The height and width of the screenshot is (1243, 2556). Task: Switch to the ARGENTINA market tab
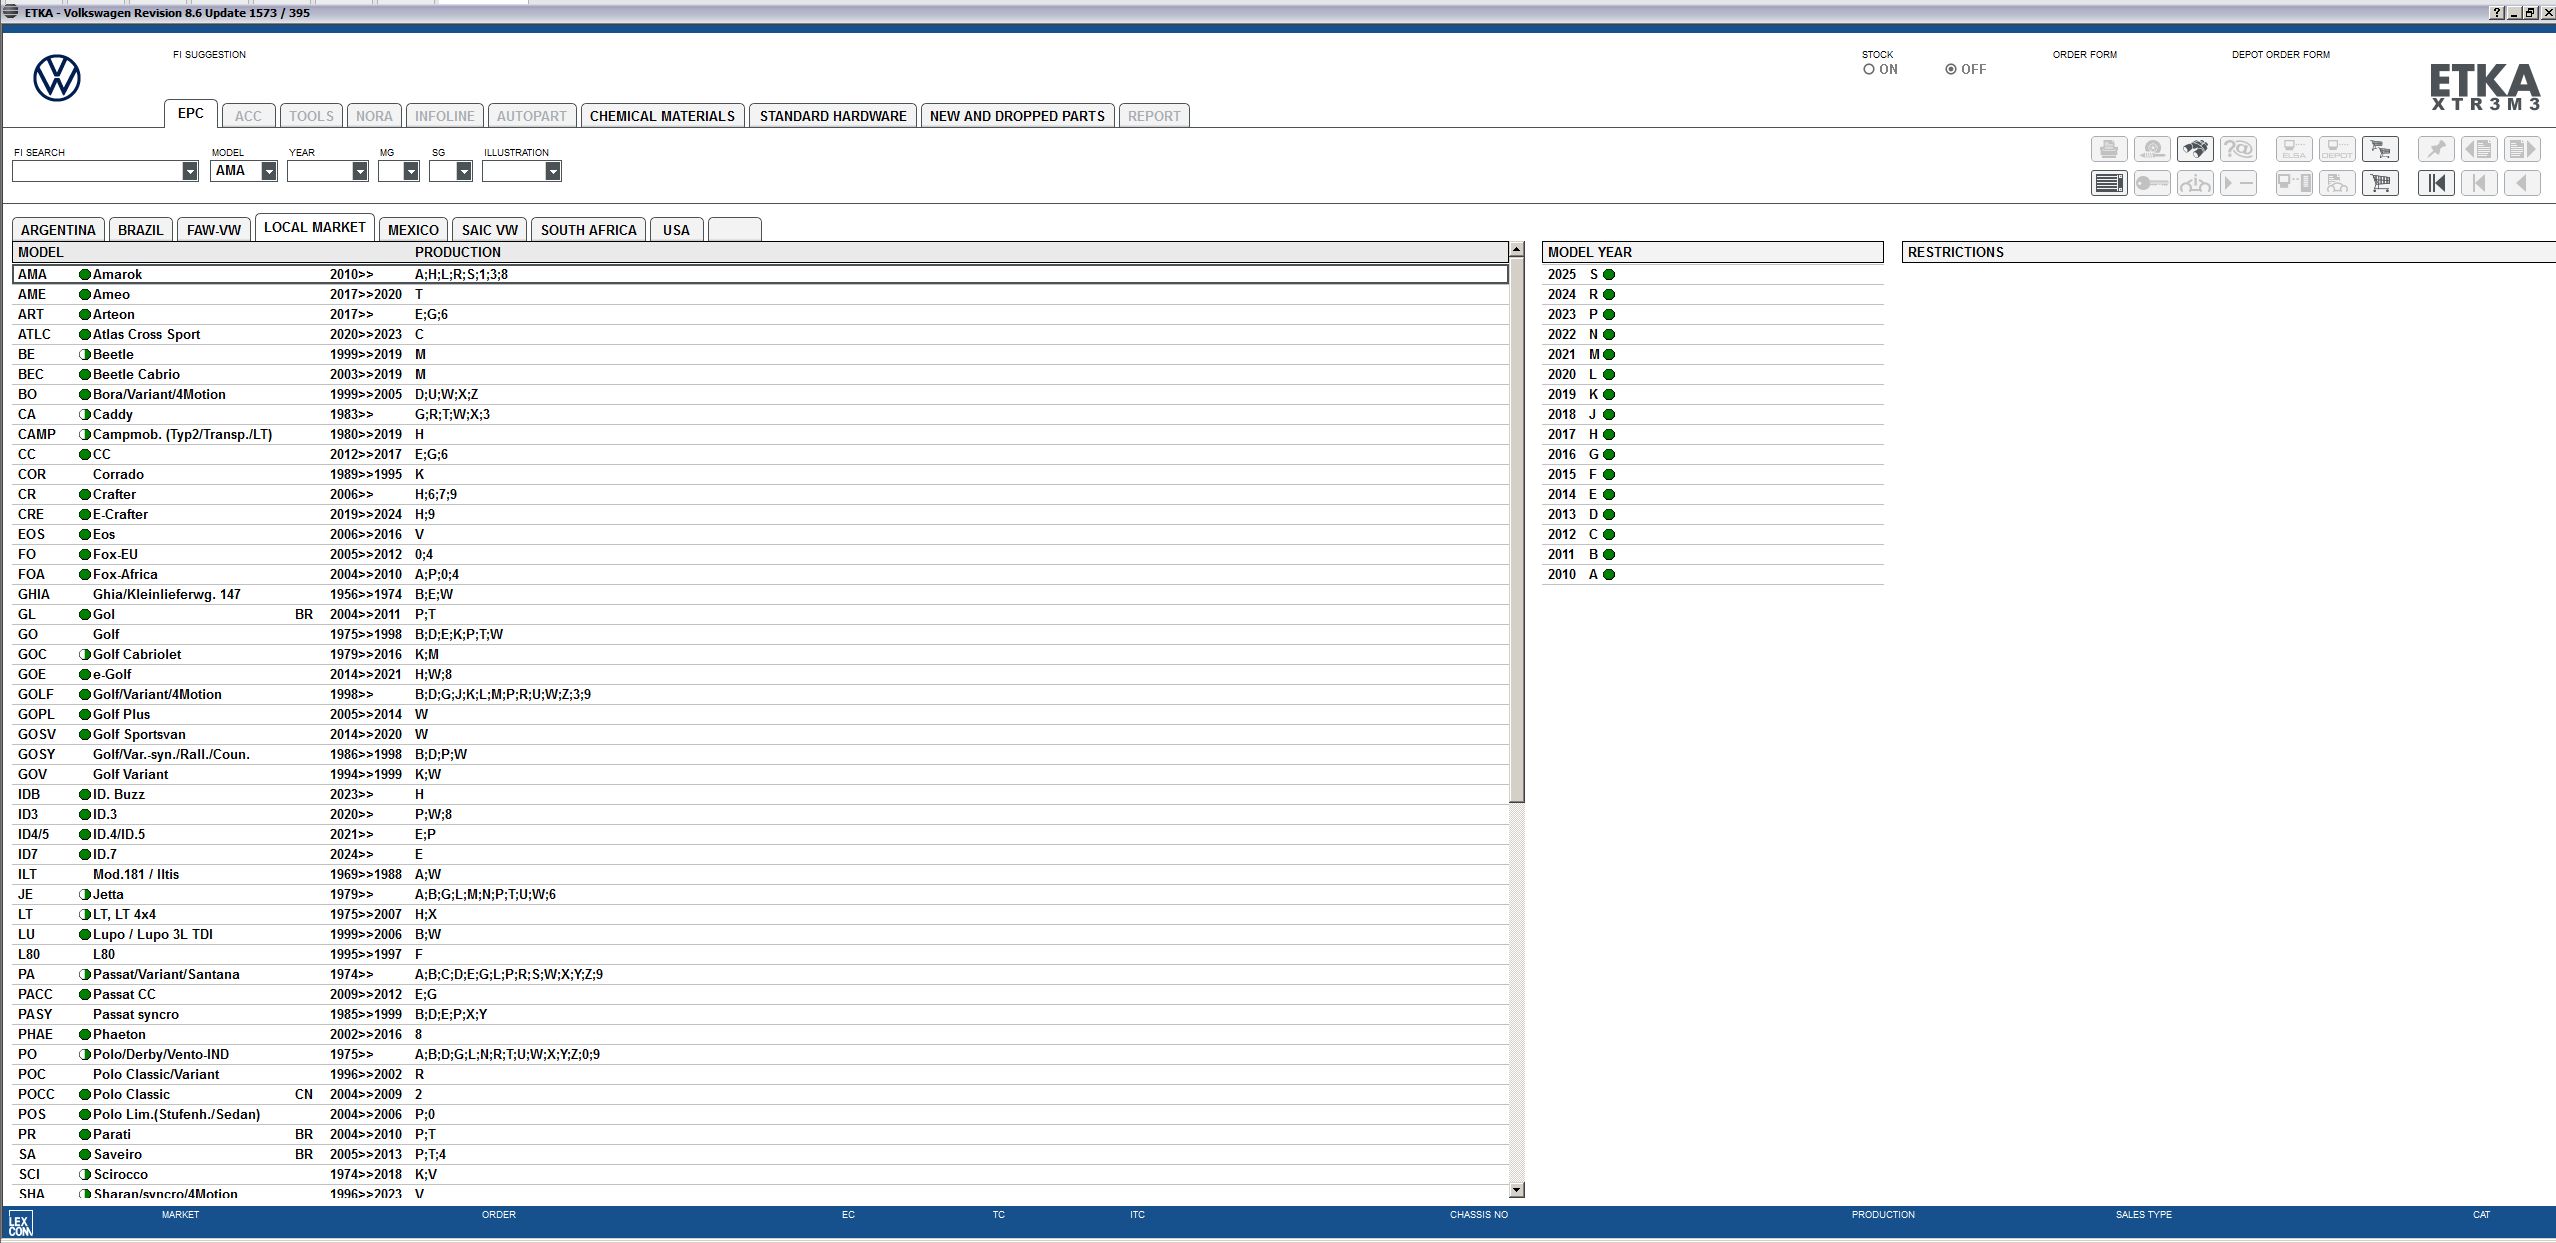click(58, 230)
